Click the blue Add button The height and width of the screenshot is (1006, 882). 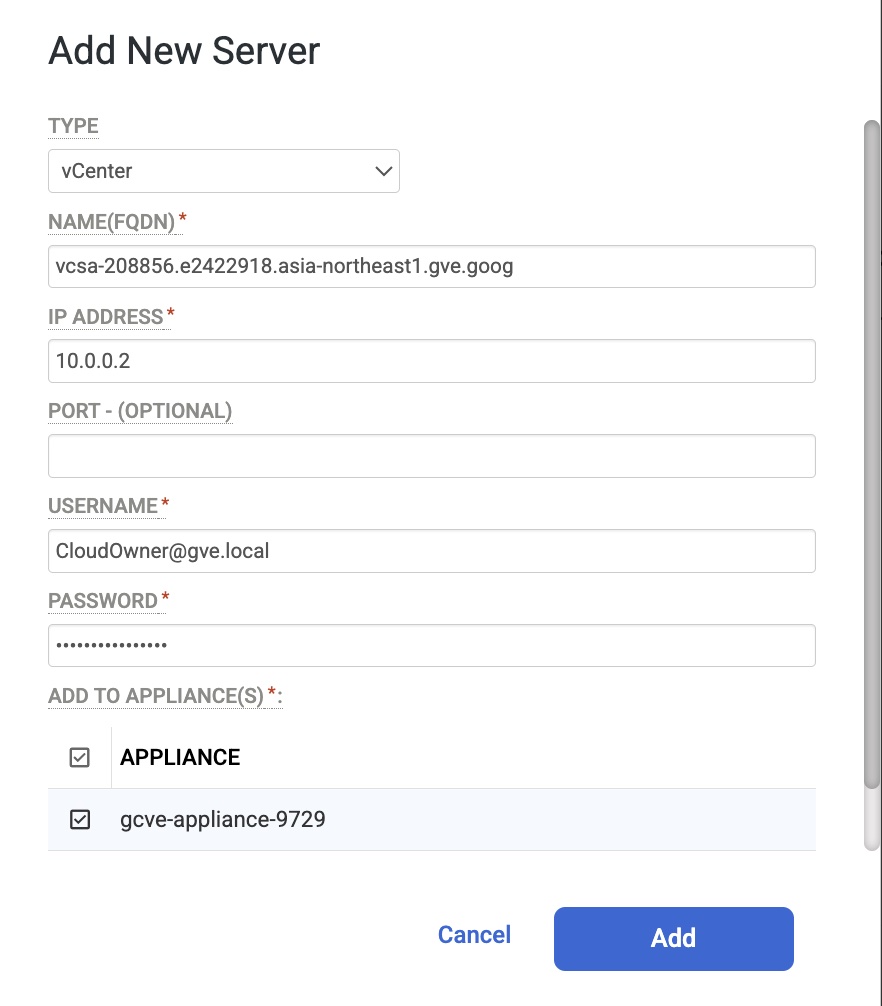coord(673,938)
